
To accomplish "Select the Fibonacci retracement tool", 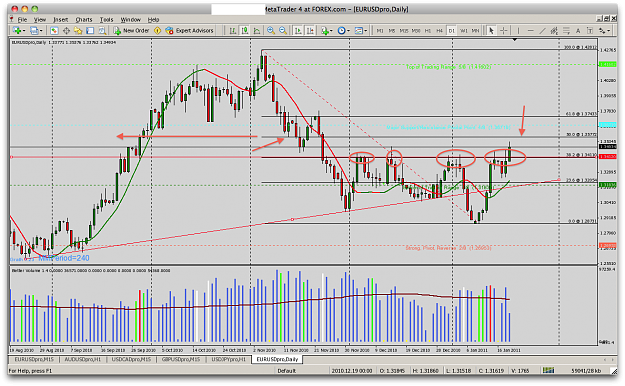I will coord(566,31).
